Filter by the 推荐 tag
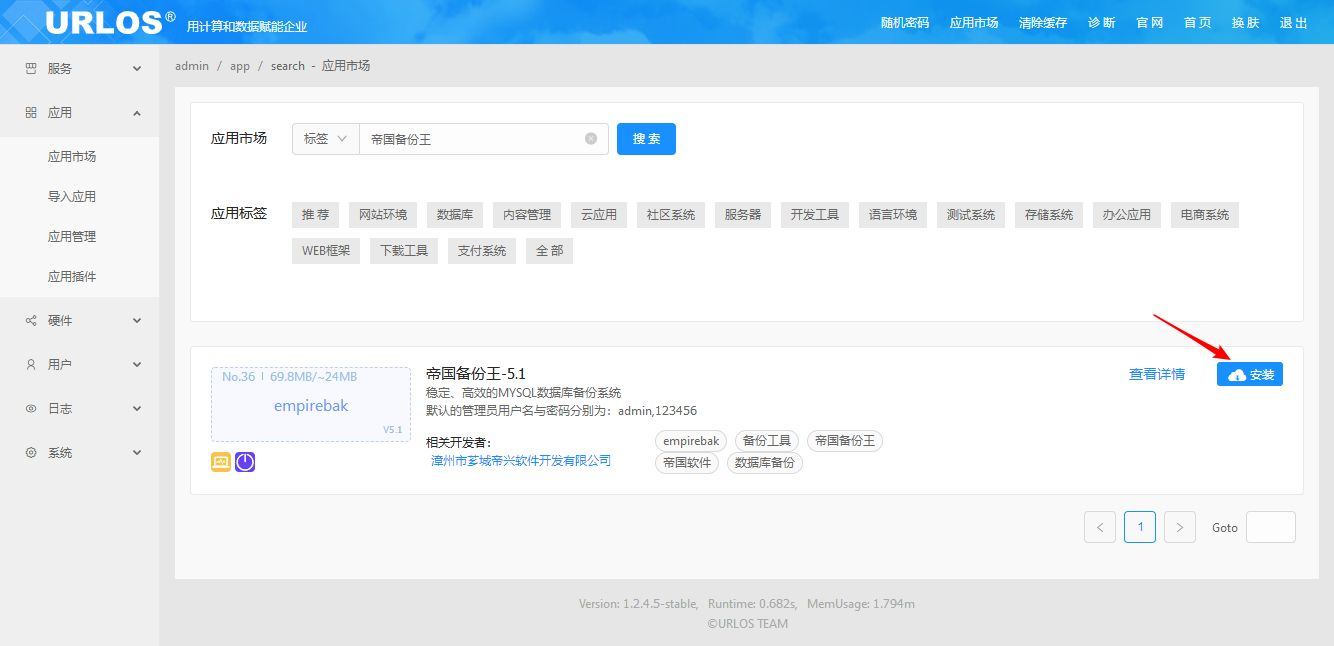Image resolution: width=1334 pixels, height=646 pixels. (315, 215)
